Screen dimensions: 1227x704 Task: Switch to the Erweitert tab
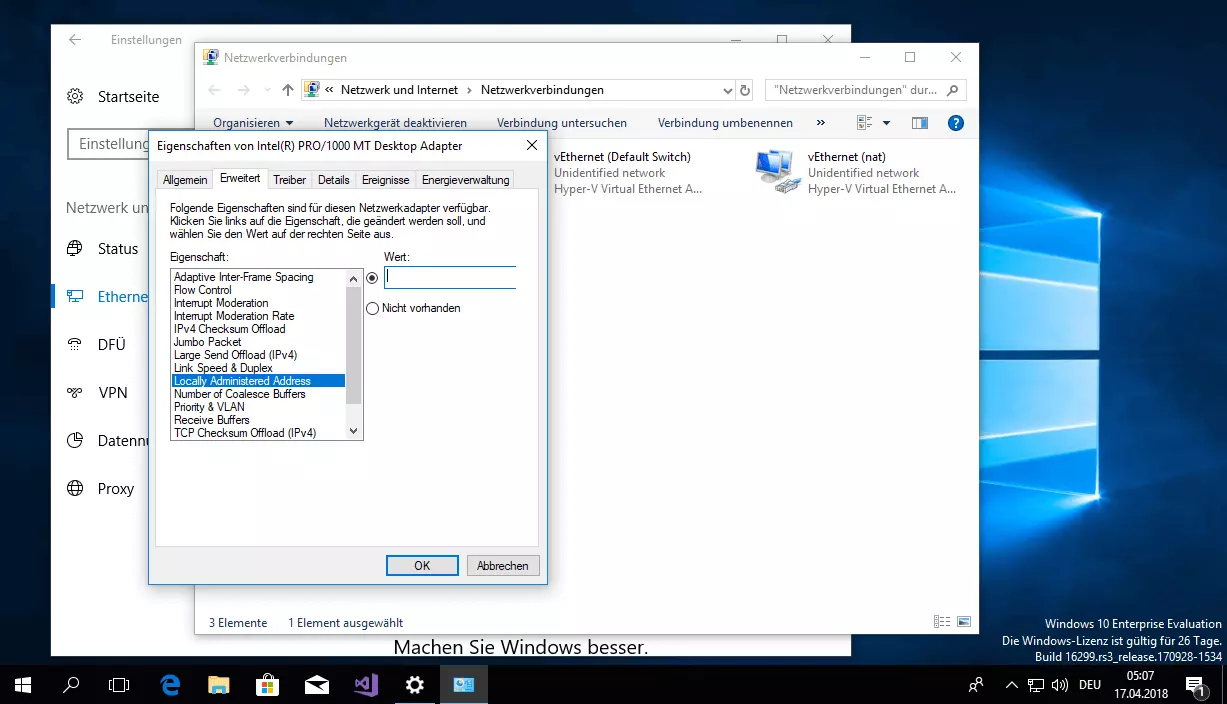point(240,178)
